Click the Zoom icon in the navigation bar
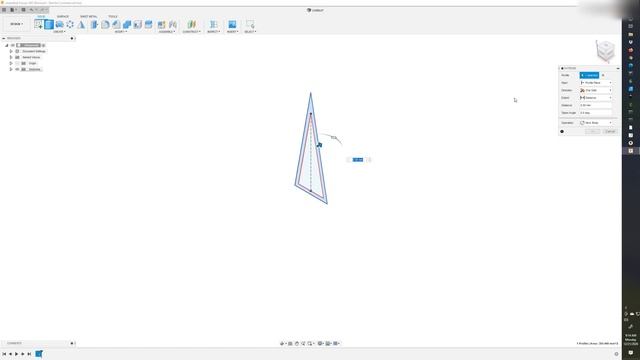The image size is (640, 360). (x=303, y=344)
